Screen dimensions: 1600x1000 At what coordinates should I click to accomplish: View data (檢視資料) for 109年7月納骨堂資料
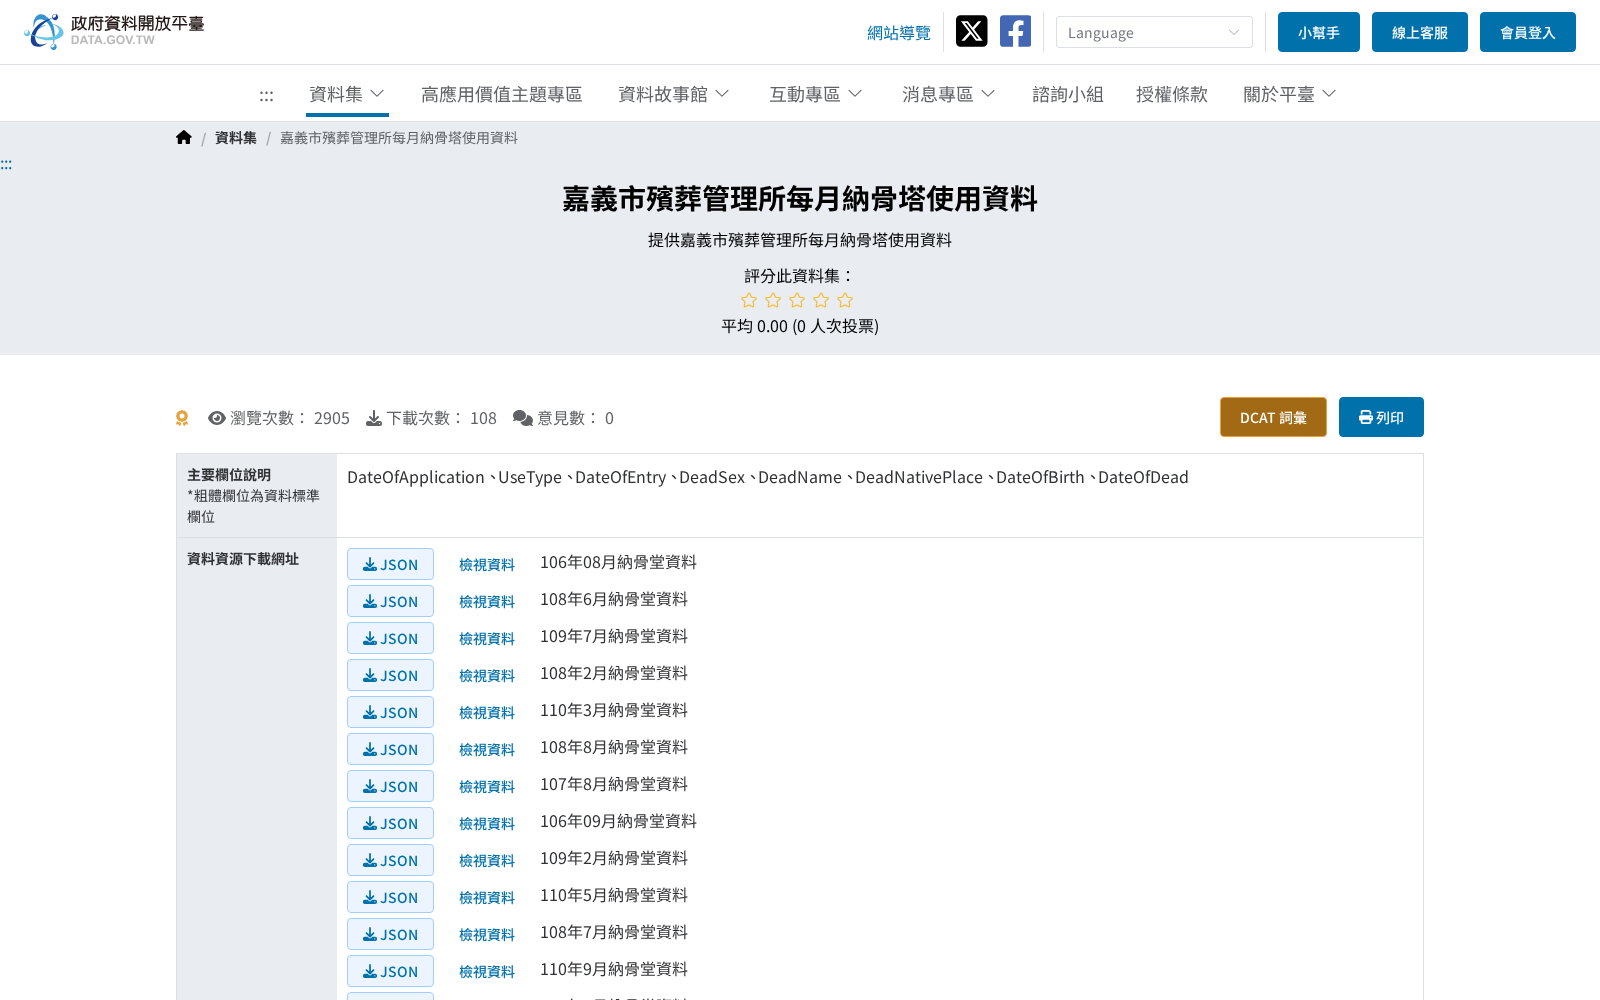[487, 639]
